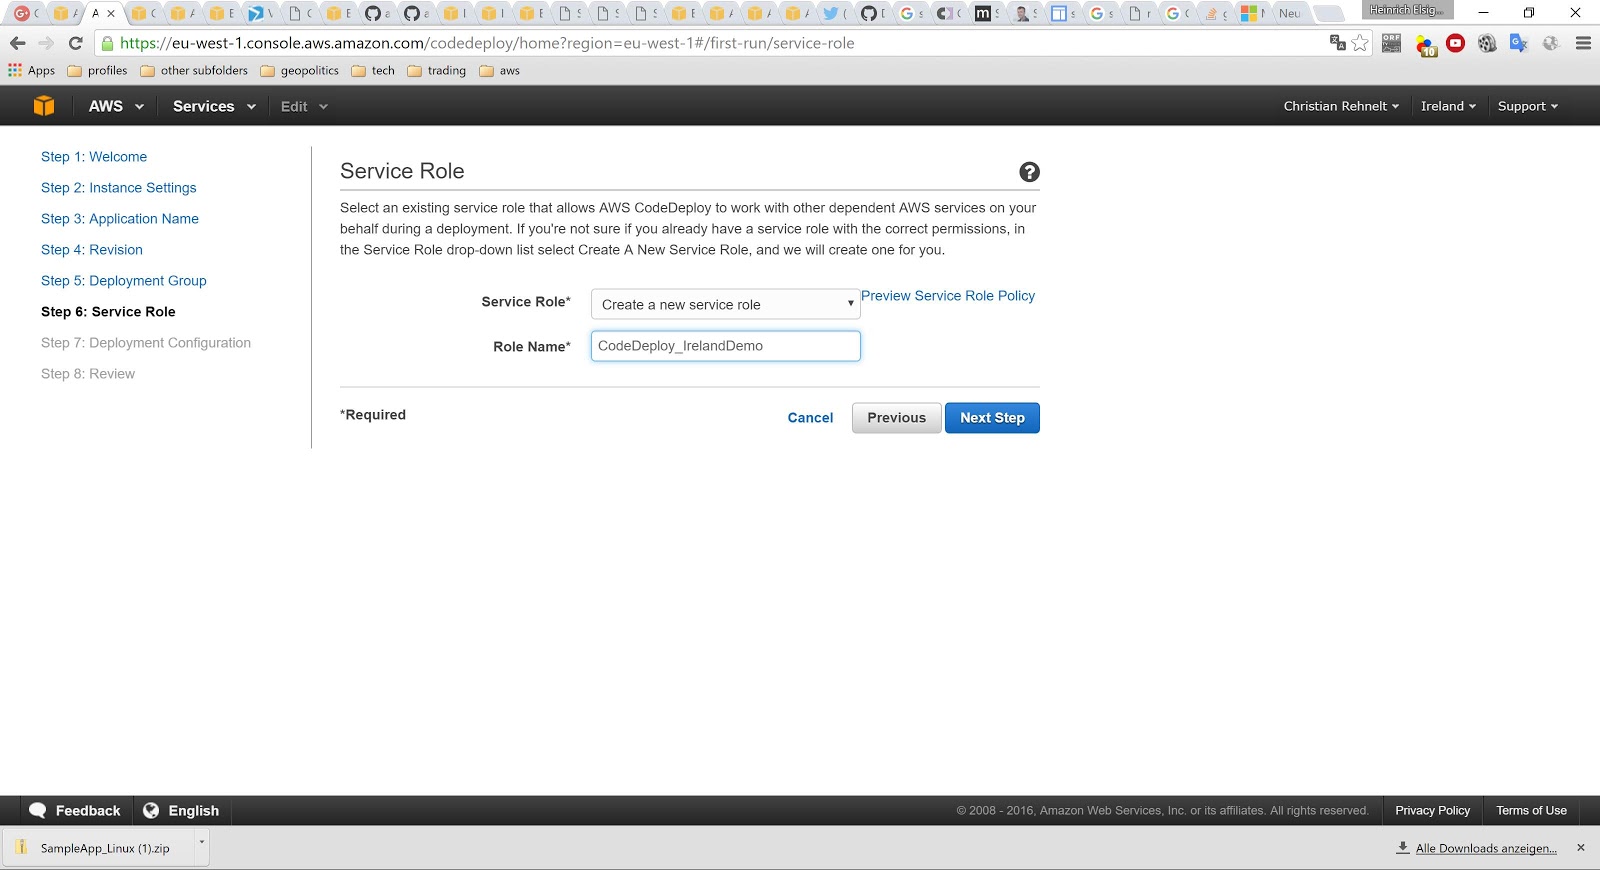1600x870 pixels.
Task: Go to Step 4: Revision
Action: pyautogui.click(x=92, y=250)
